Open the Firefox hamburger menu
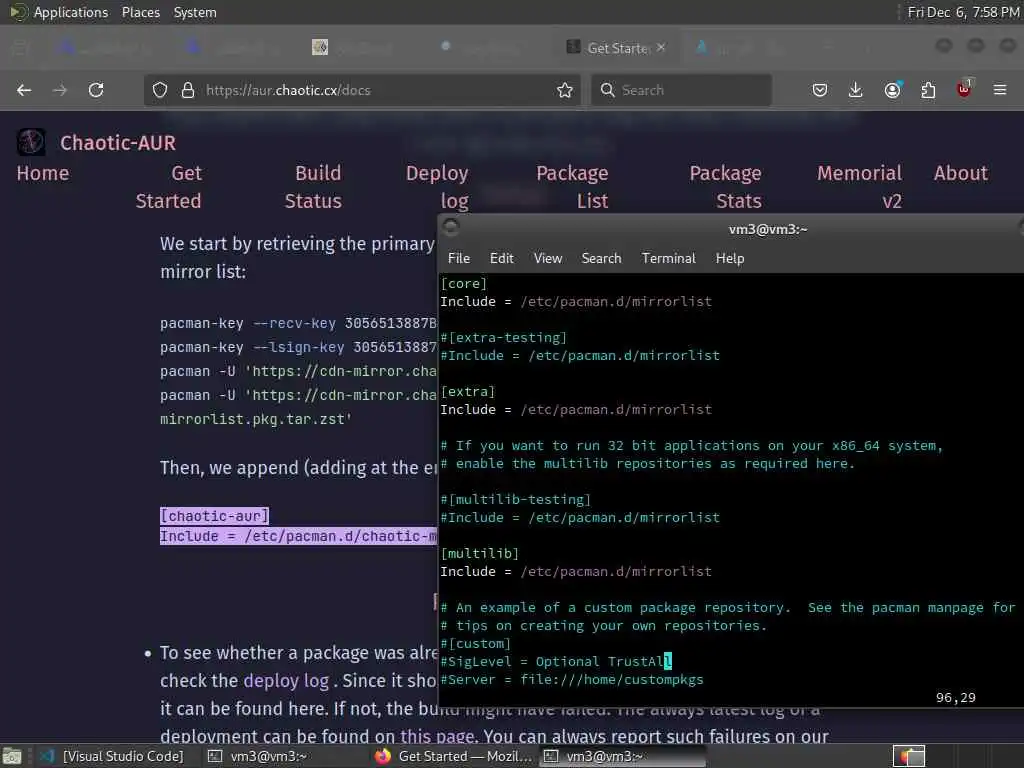This screenshot has height=768, width=1024. tap(1000, 90)
